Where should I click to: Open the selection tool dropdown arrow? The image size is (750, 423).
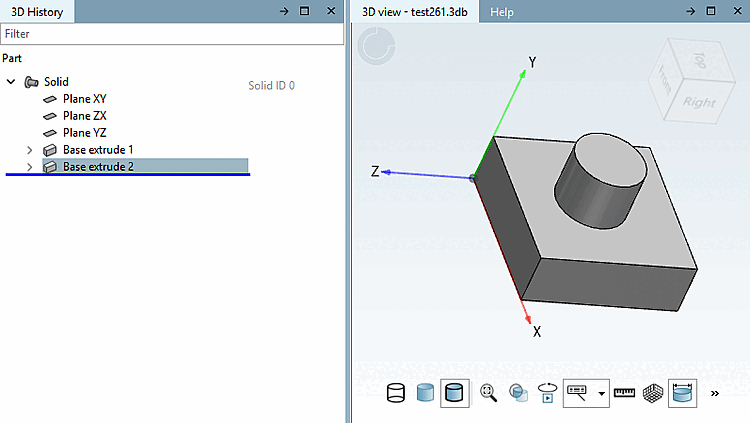pos(602,393)
